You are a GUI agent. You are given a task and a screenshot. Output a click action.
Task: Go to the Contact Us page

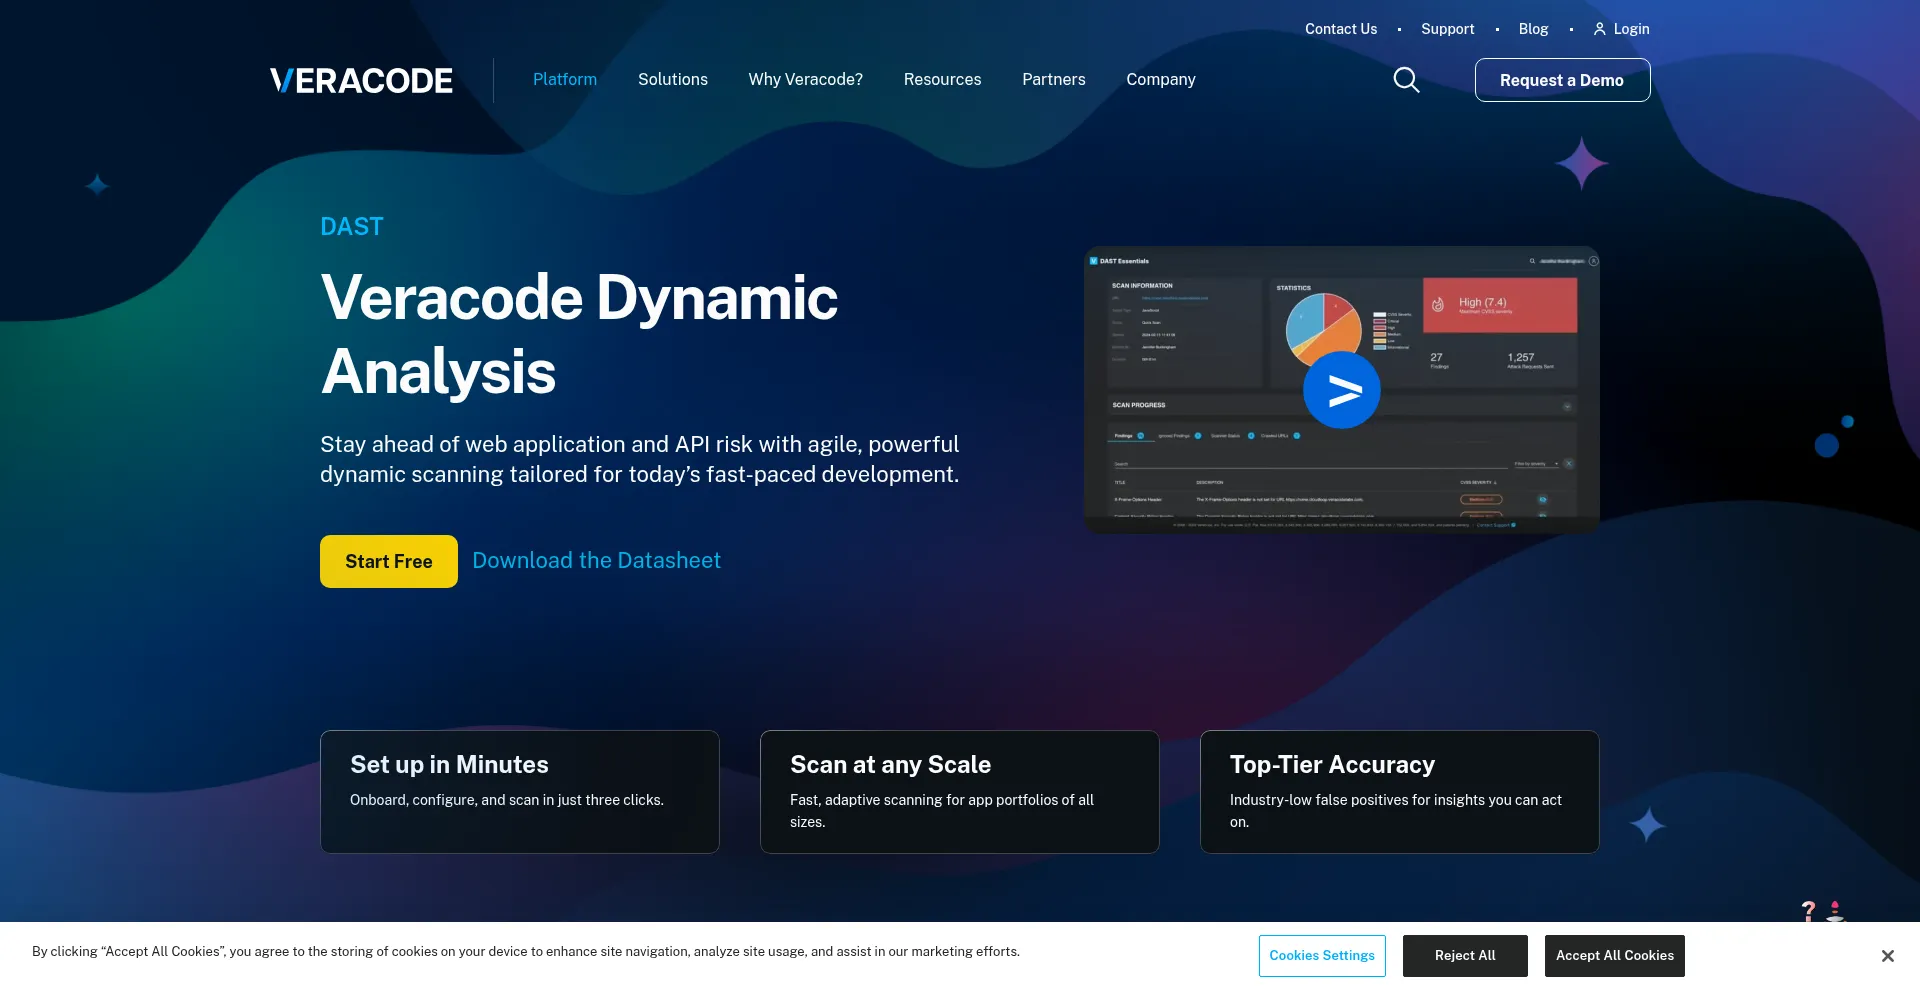click(x=1341, y=29)
